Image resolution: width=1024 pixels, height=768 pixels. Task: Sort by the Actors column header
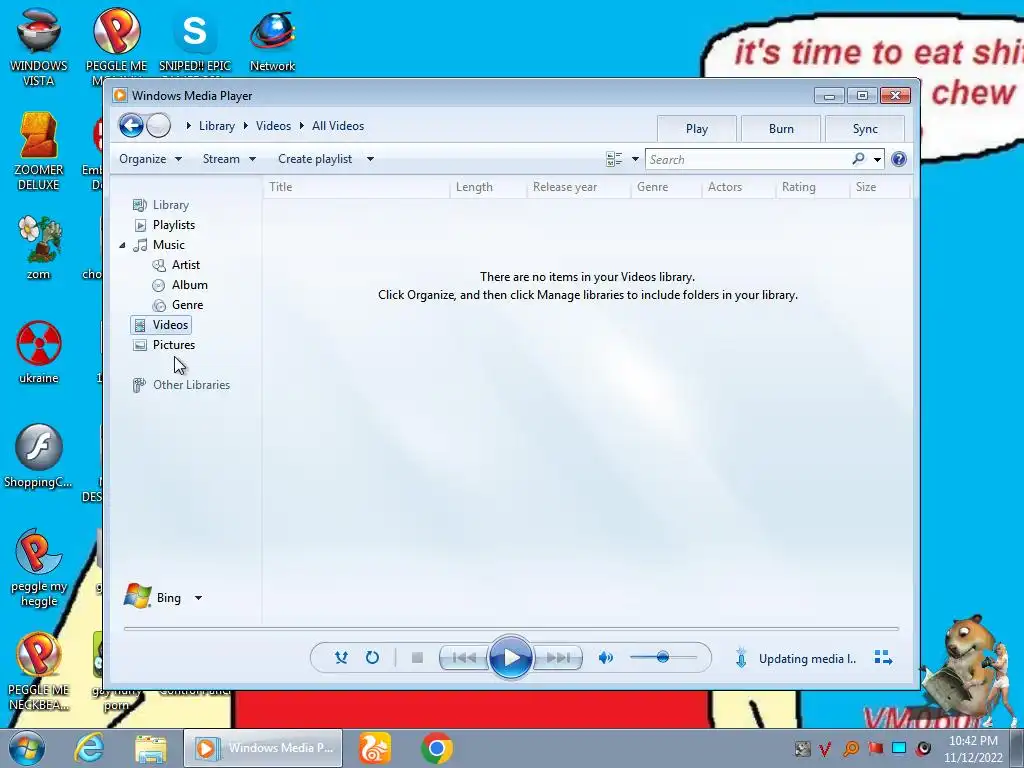[739, 187]
